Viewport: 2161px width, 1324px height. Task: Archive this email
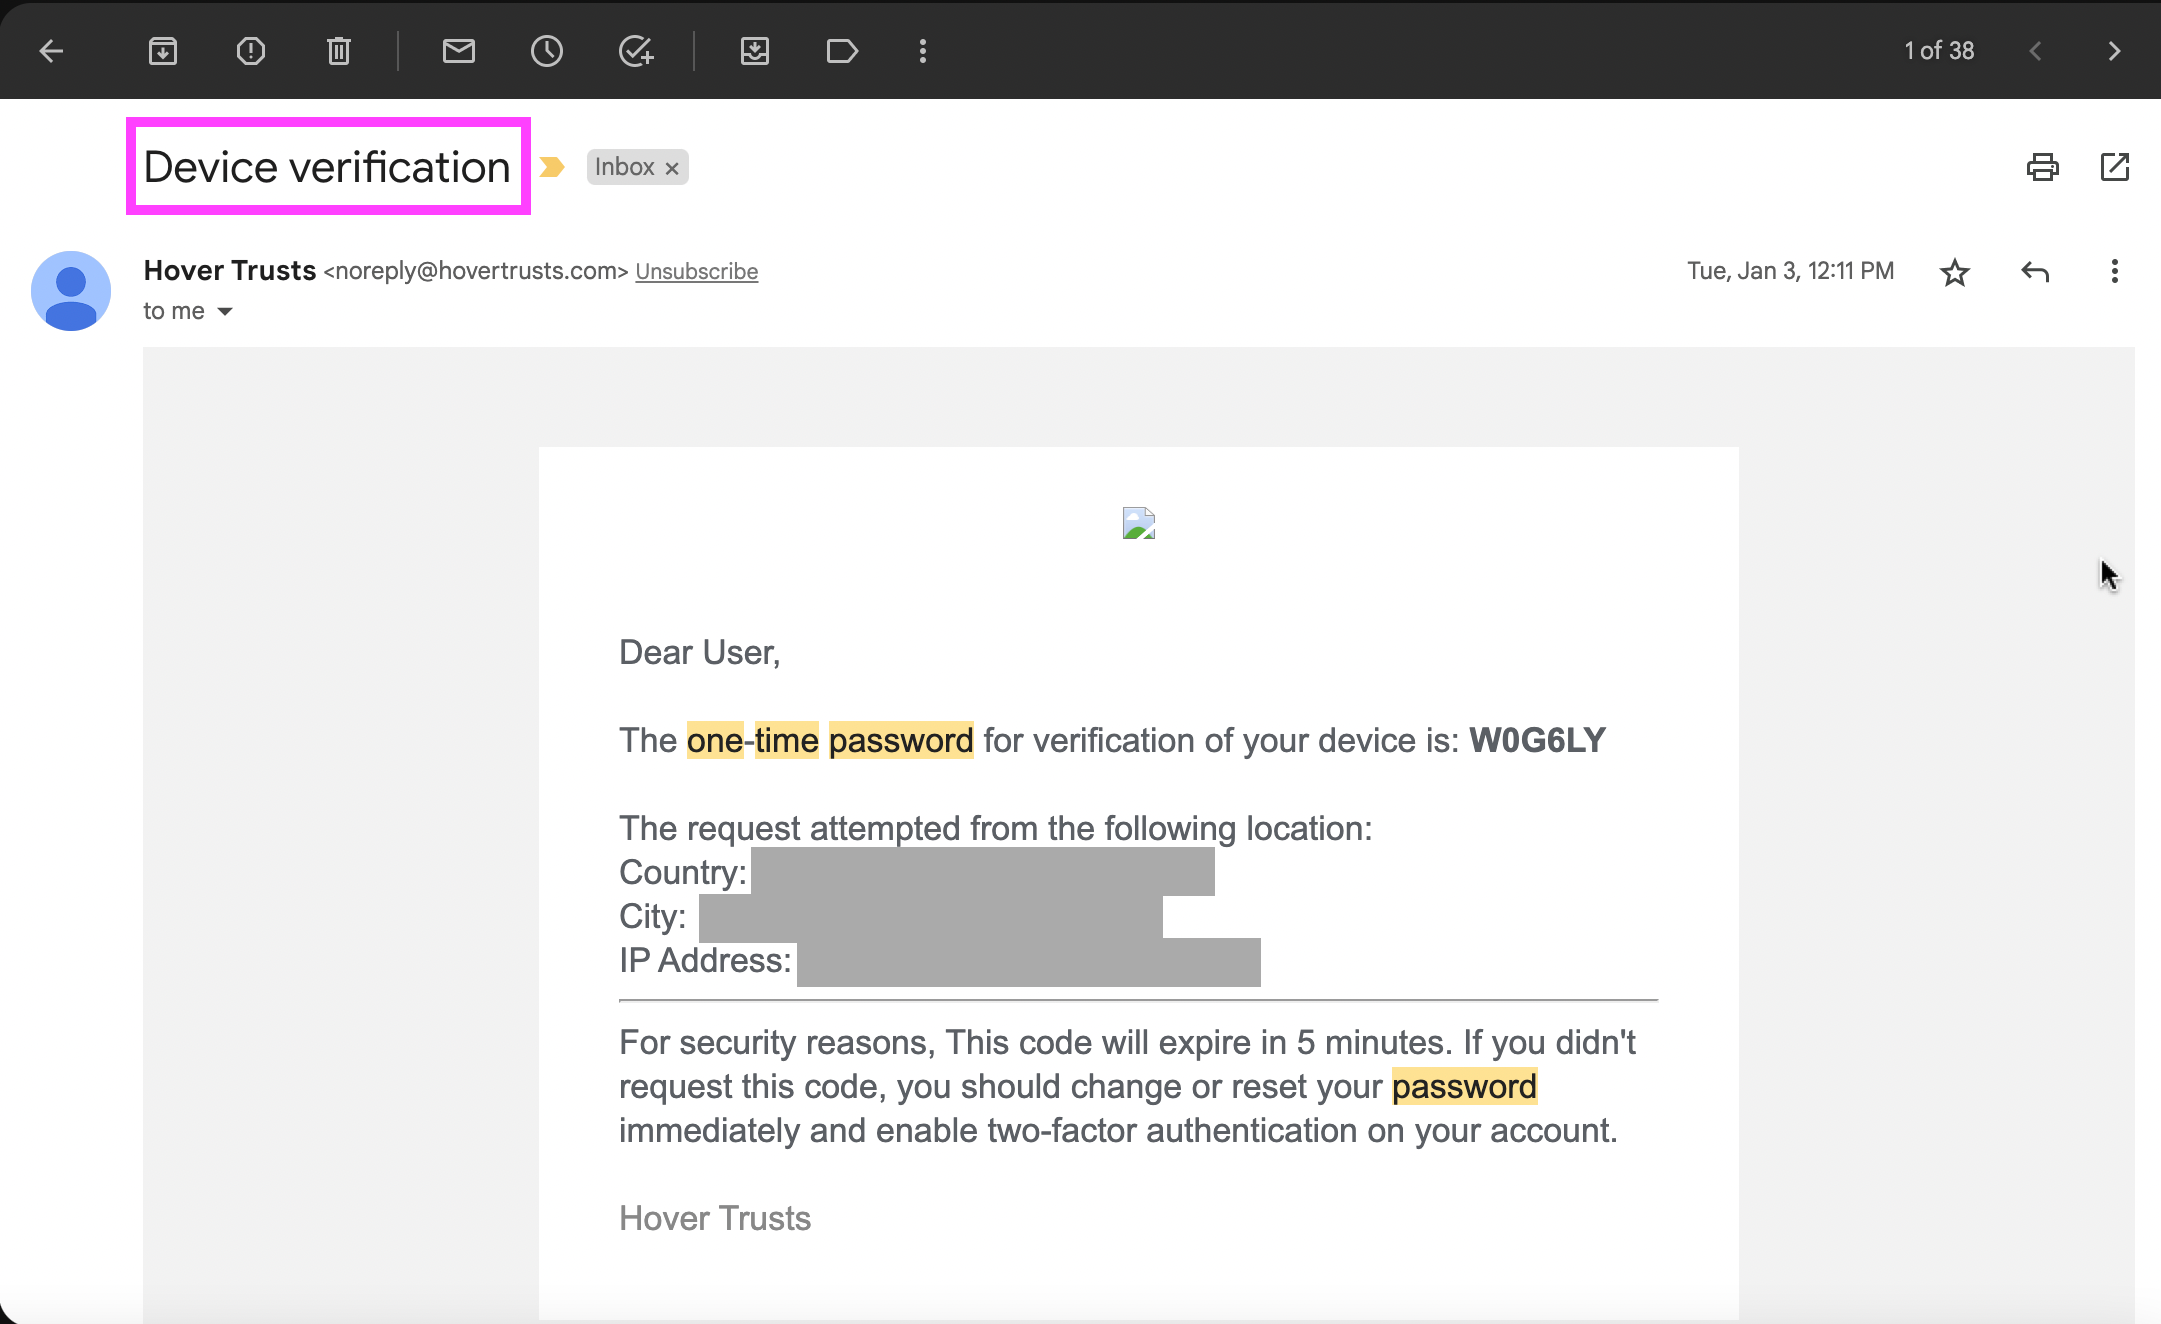[x=163, y=51]
